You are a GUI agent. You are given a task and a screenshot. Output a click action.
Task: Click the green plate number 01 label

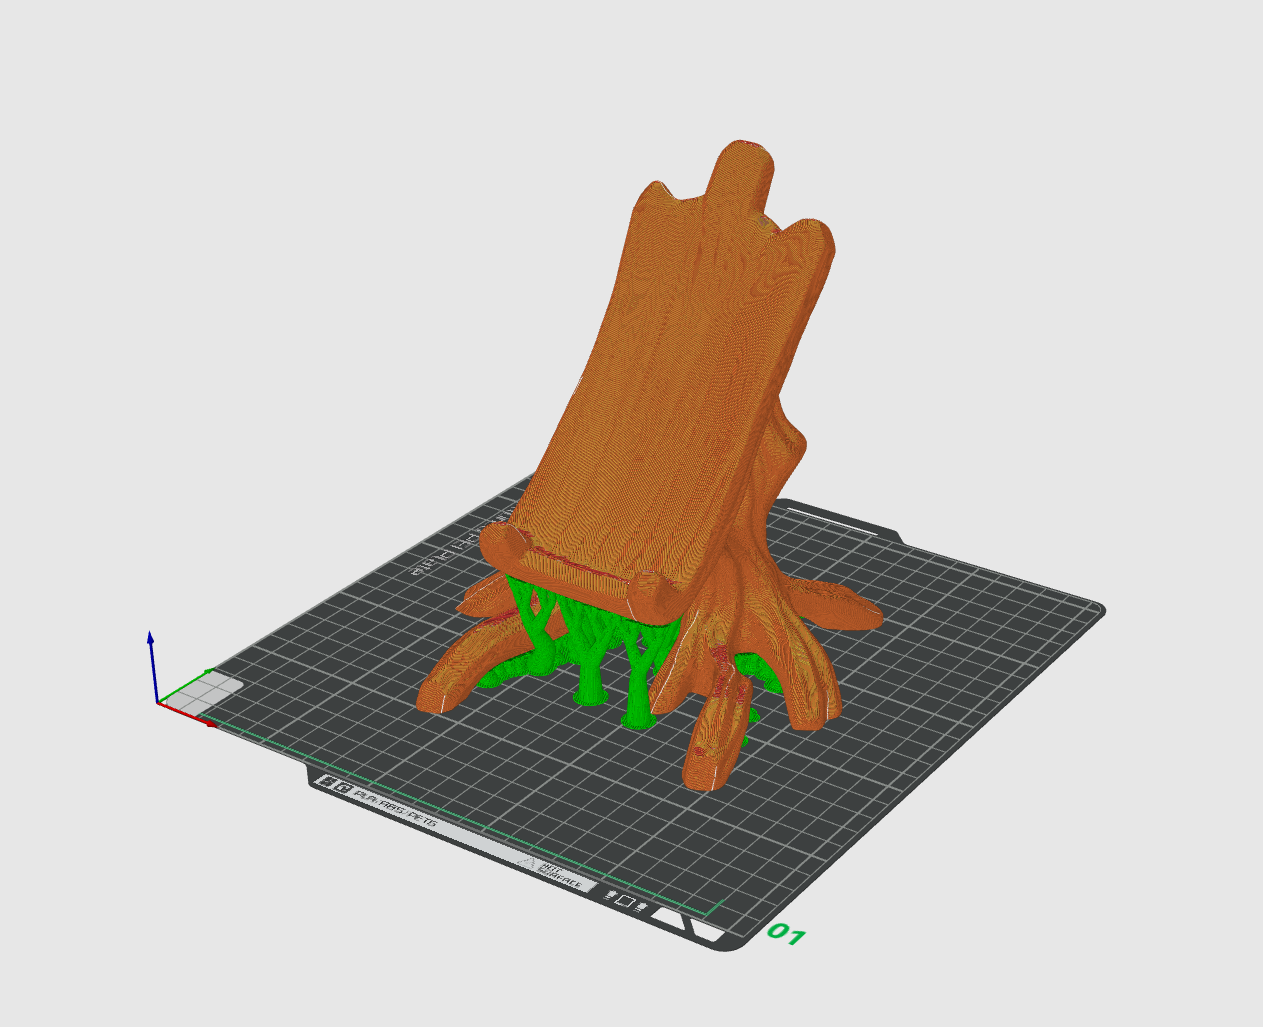tap(786, 935)
